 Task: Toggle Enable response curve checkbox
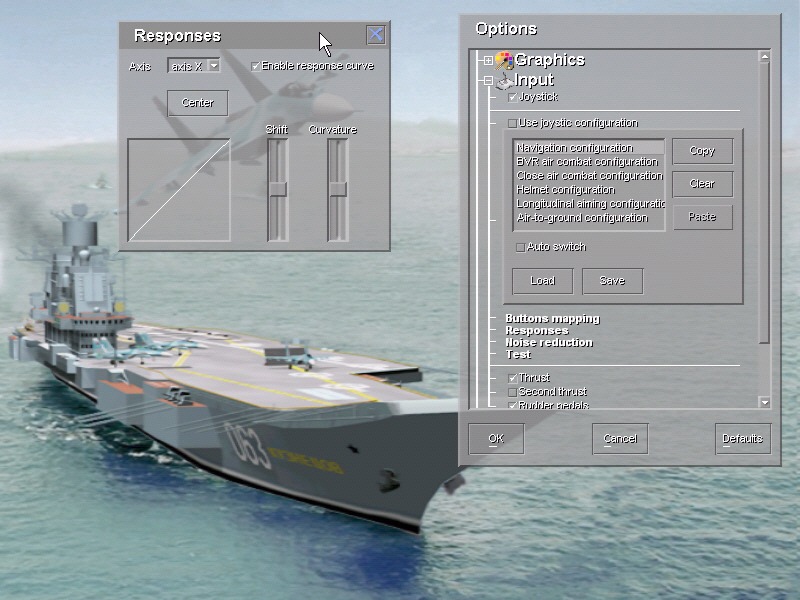click(256, 66)
